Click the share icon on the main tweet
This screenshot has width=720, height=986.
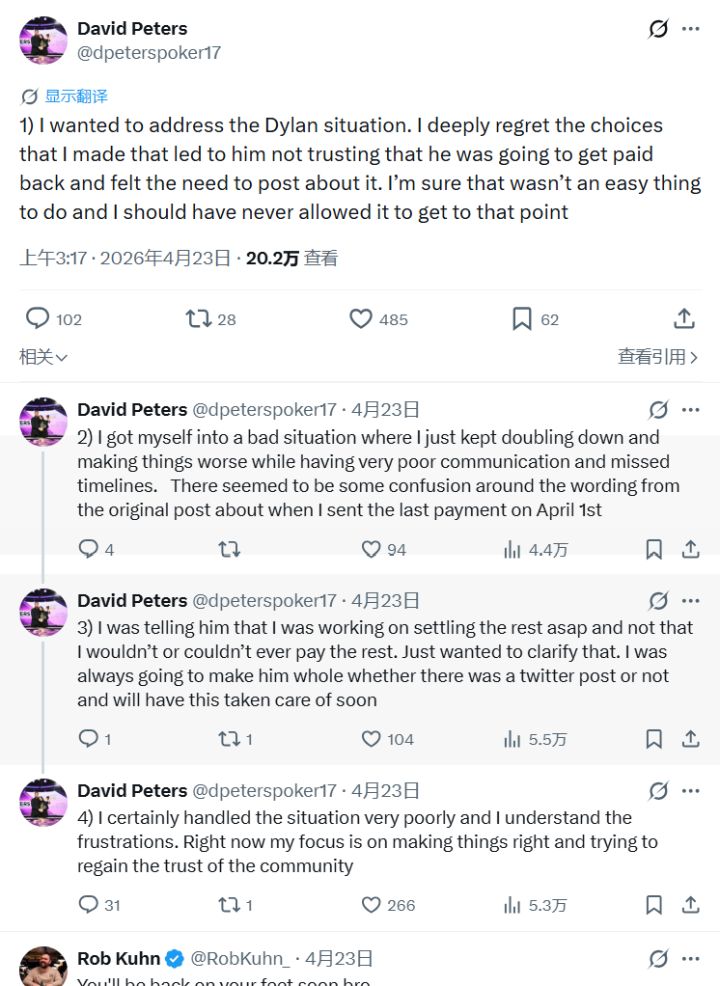tap(684, 318)
